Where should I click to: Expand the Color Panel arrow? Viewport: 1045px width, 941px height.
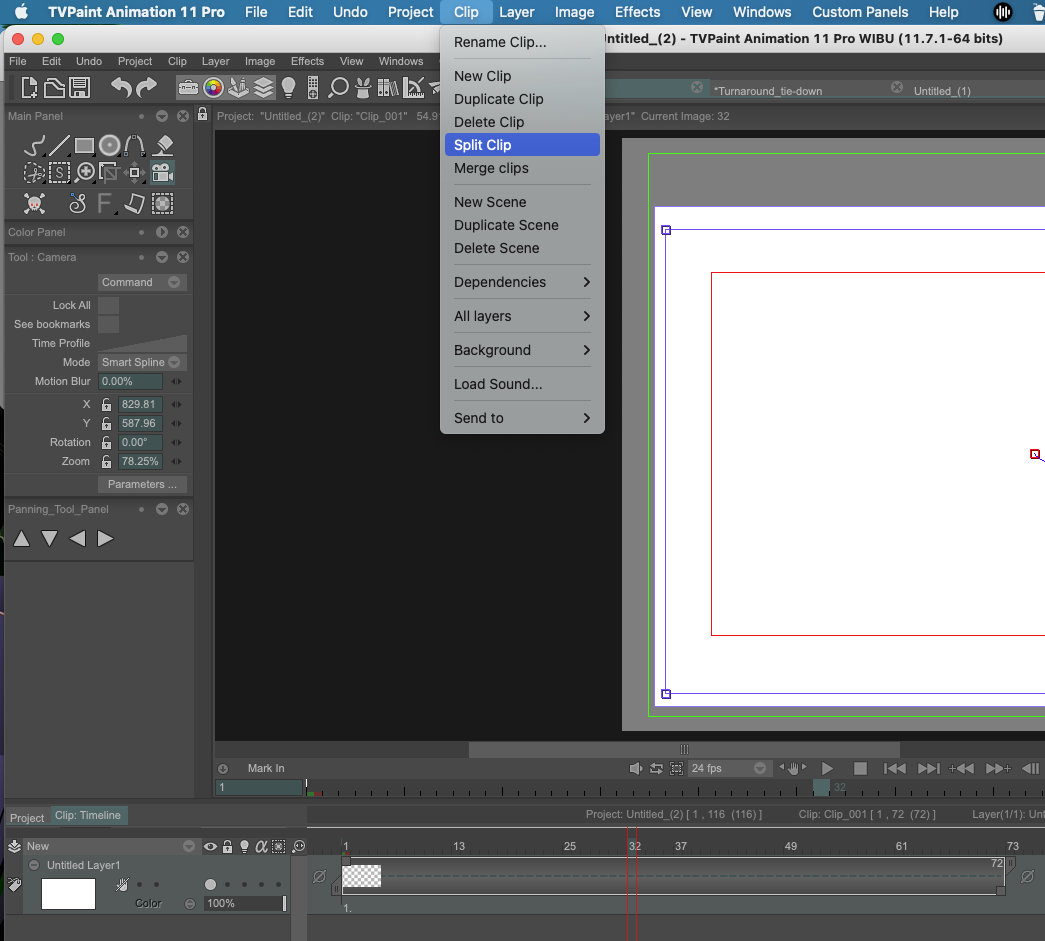pos(162,232)
